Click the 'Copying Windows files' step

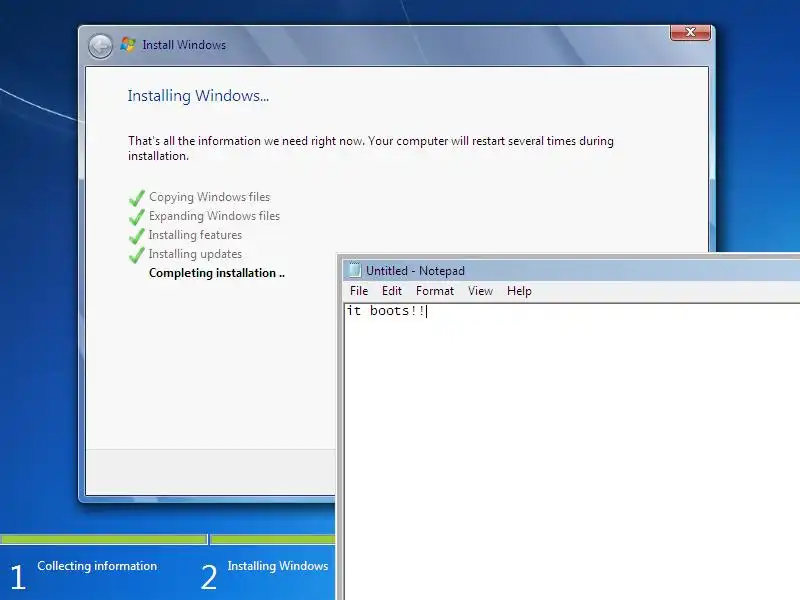pos(210,197)
